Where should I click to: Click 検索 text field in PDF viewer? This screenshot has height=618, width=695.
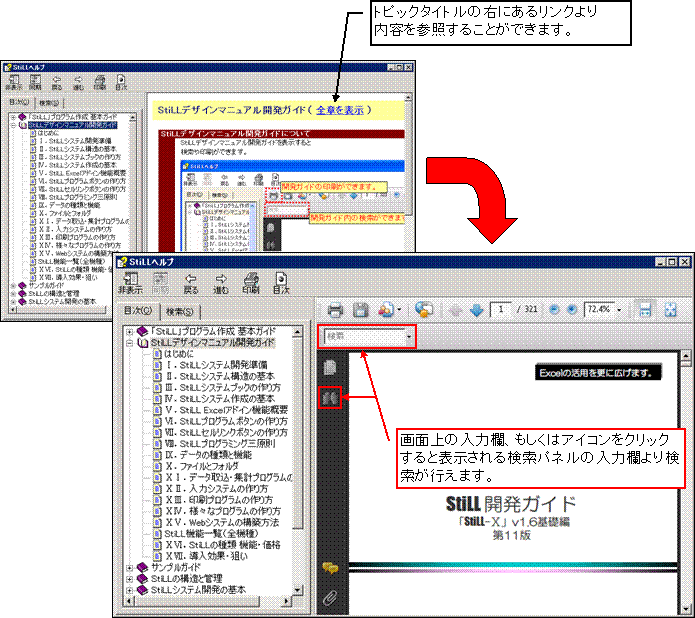(363, 336)
